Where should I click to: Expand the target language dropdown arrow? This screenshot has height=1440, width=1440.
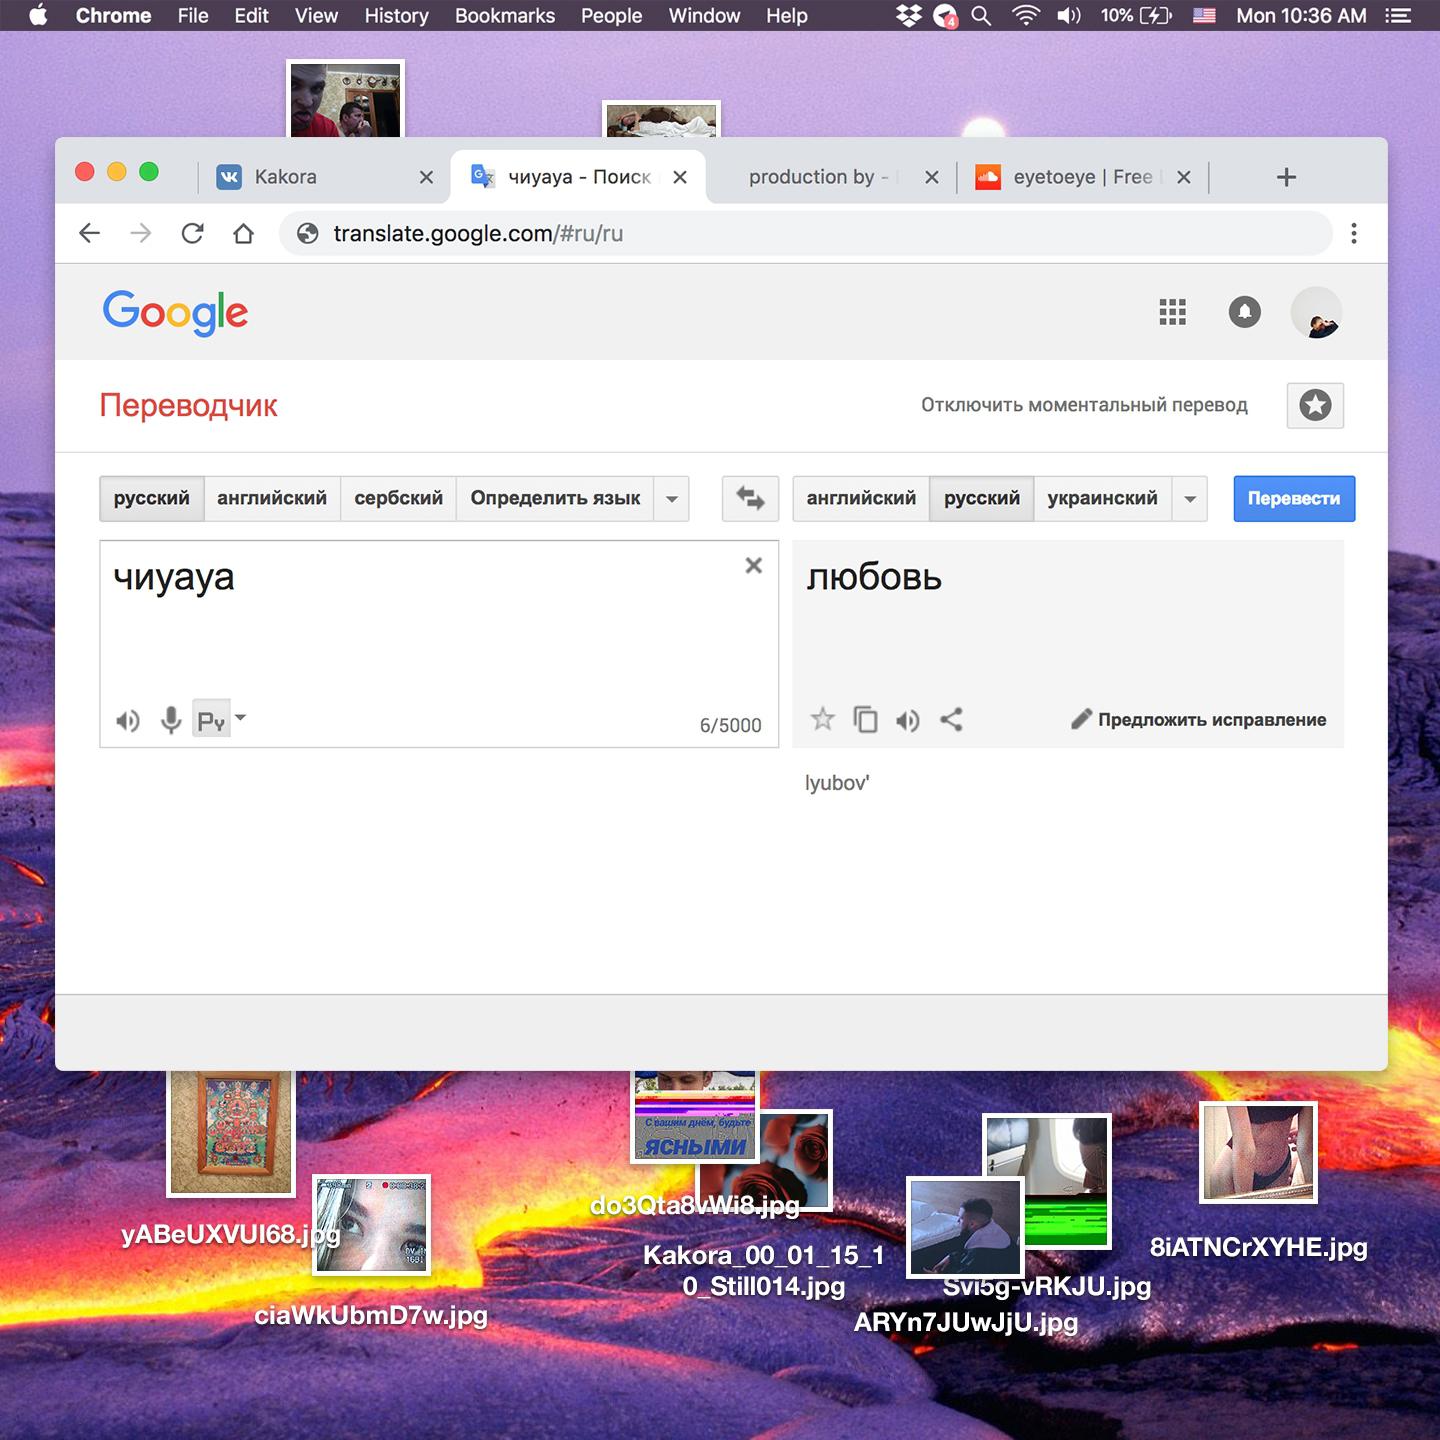tap(1190, 499)
